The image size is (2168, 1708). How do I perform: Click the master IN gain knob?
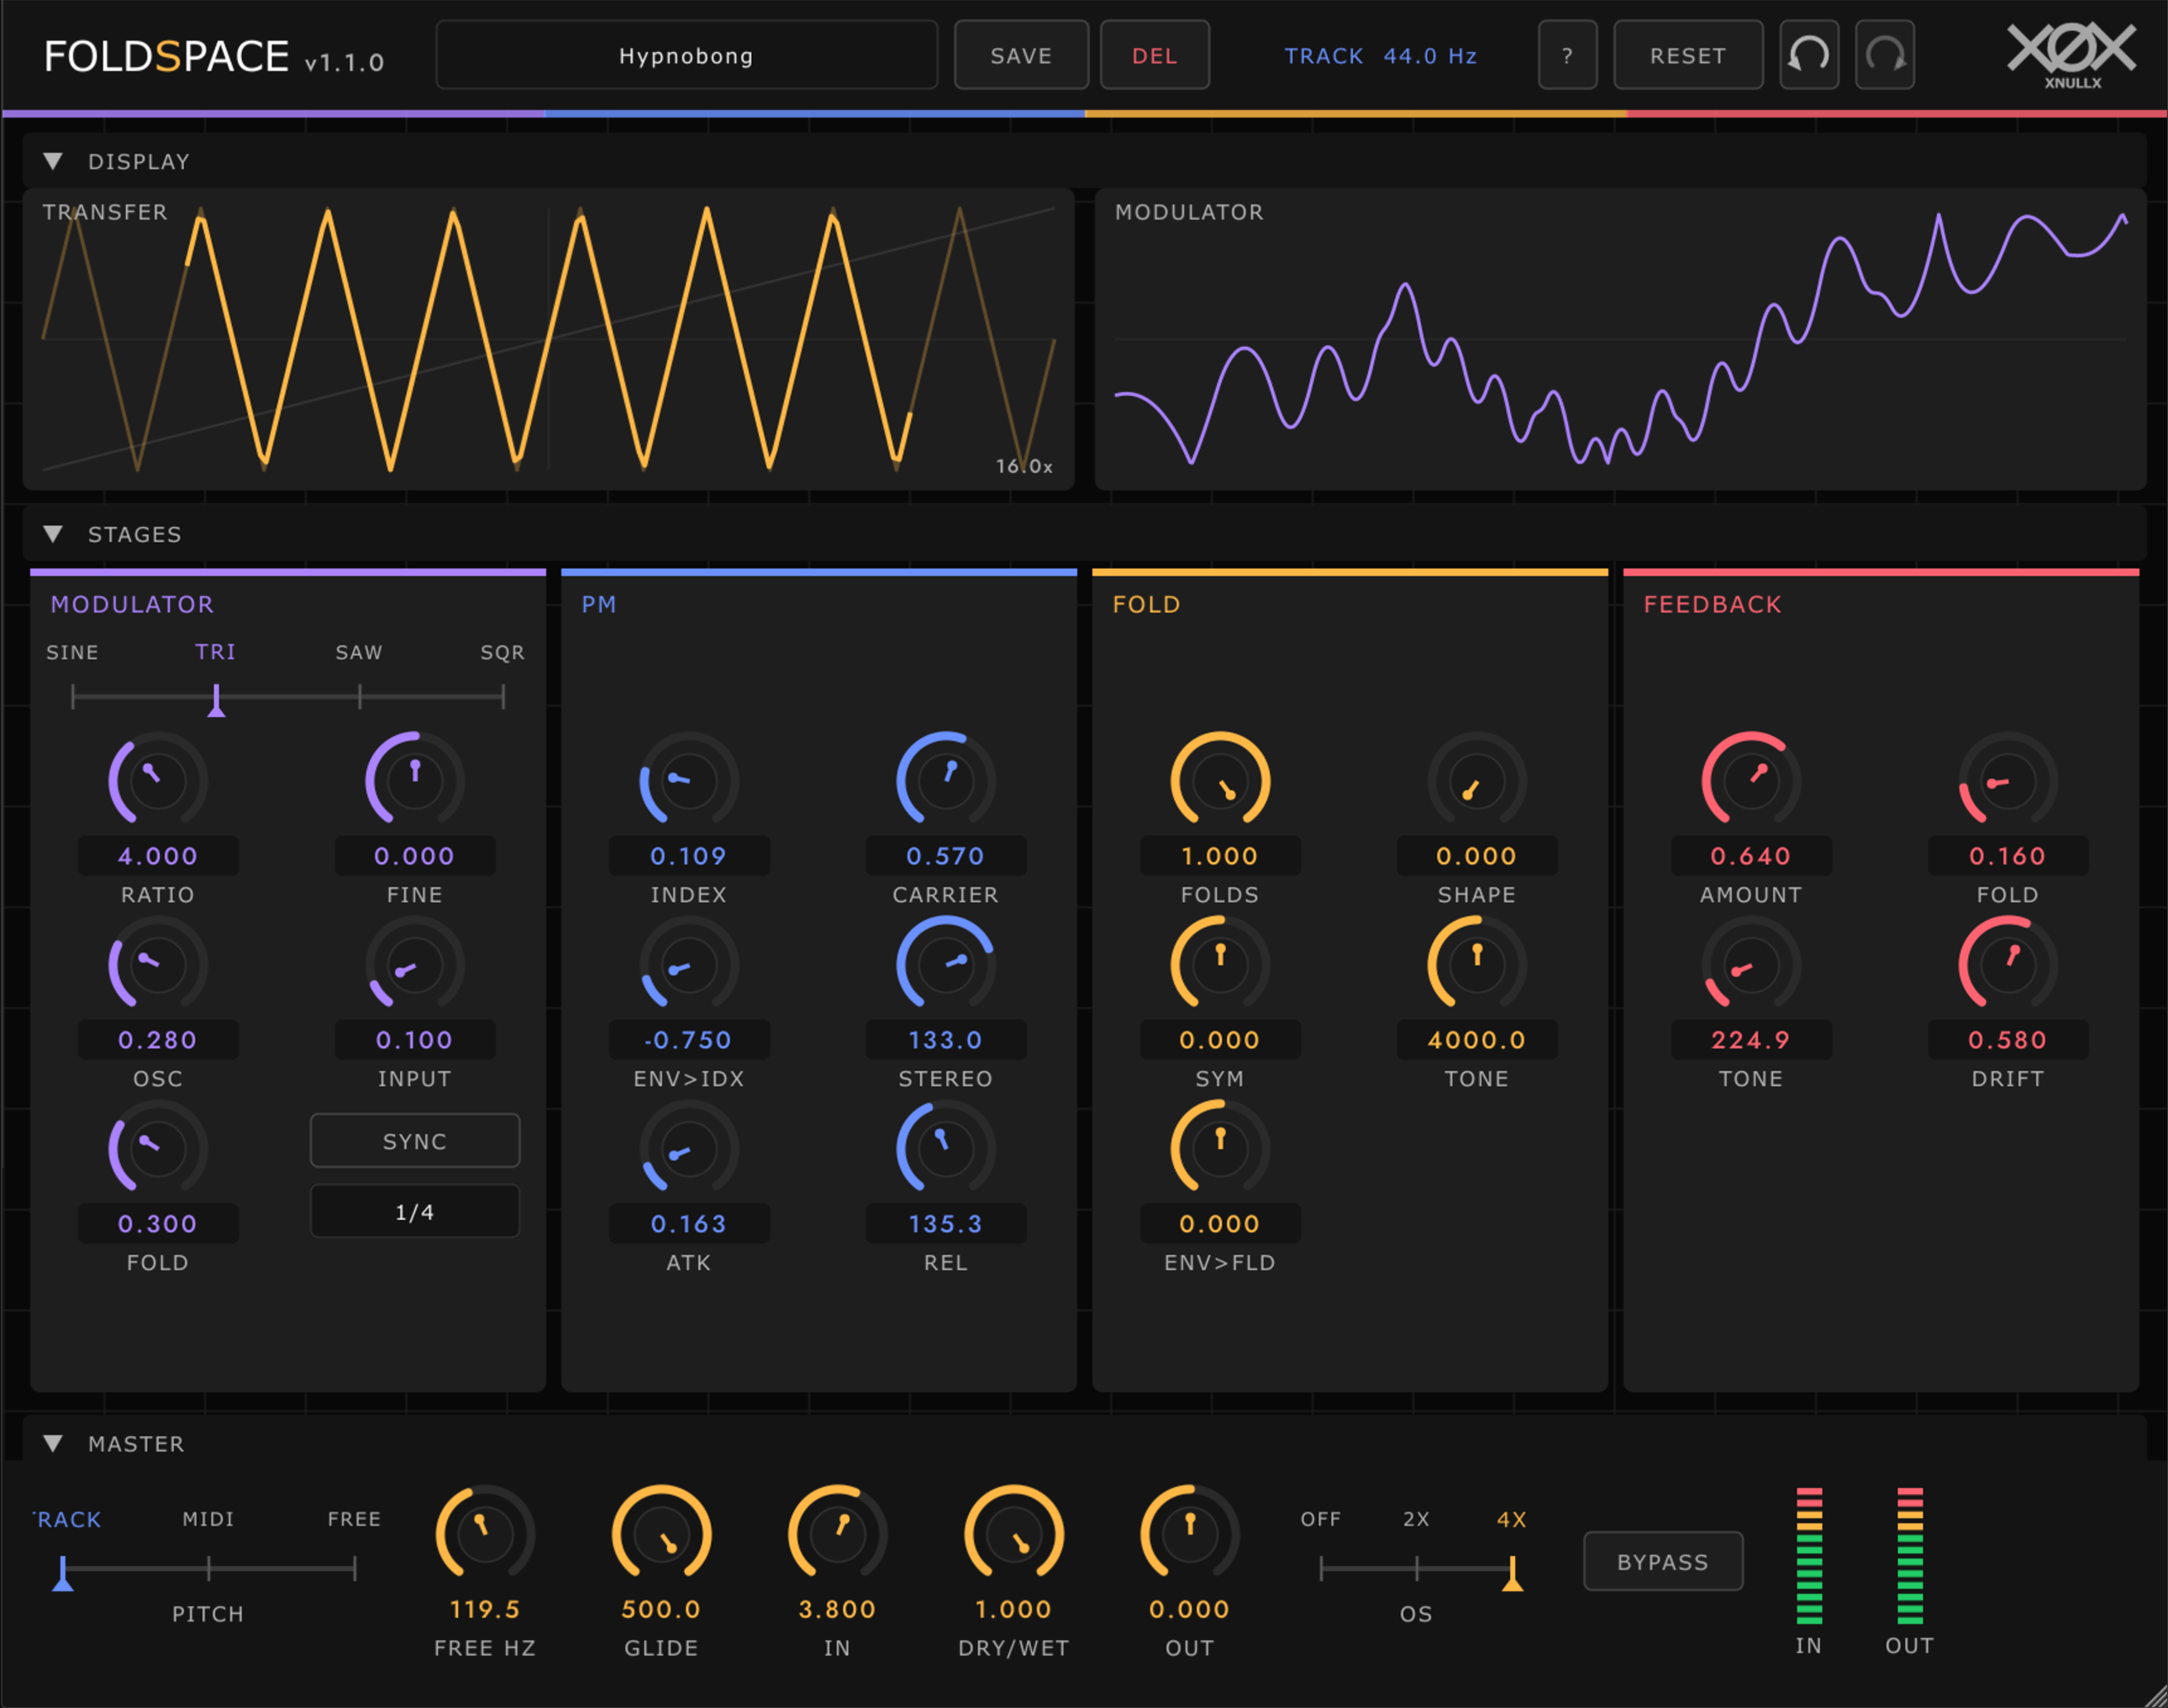pyautogui.click(x=837, y=1534)
